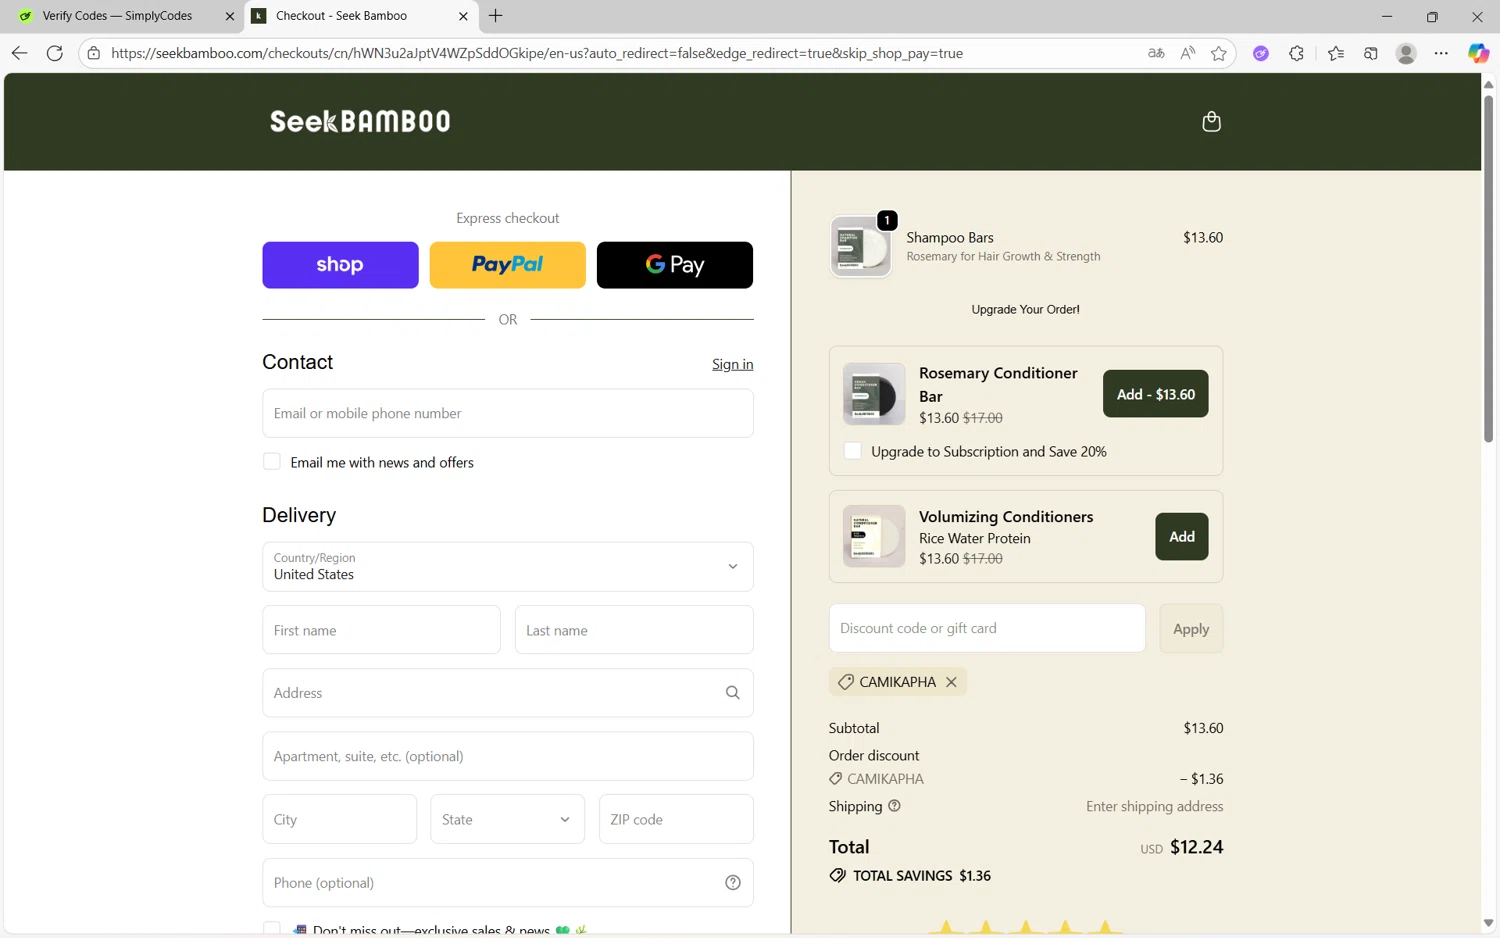Click the Total amount $12.24
1500x938 pixels.
click(1196, 847)
